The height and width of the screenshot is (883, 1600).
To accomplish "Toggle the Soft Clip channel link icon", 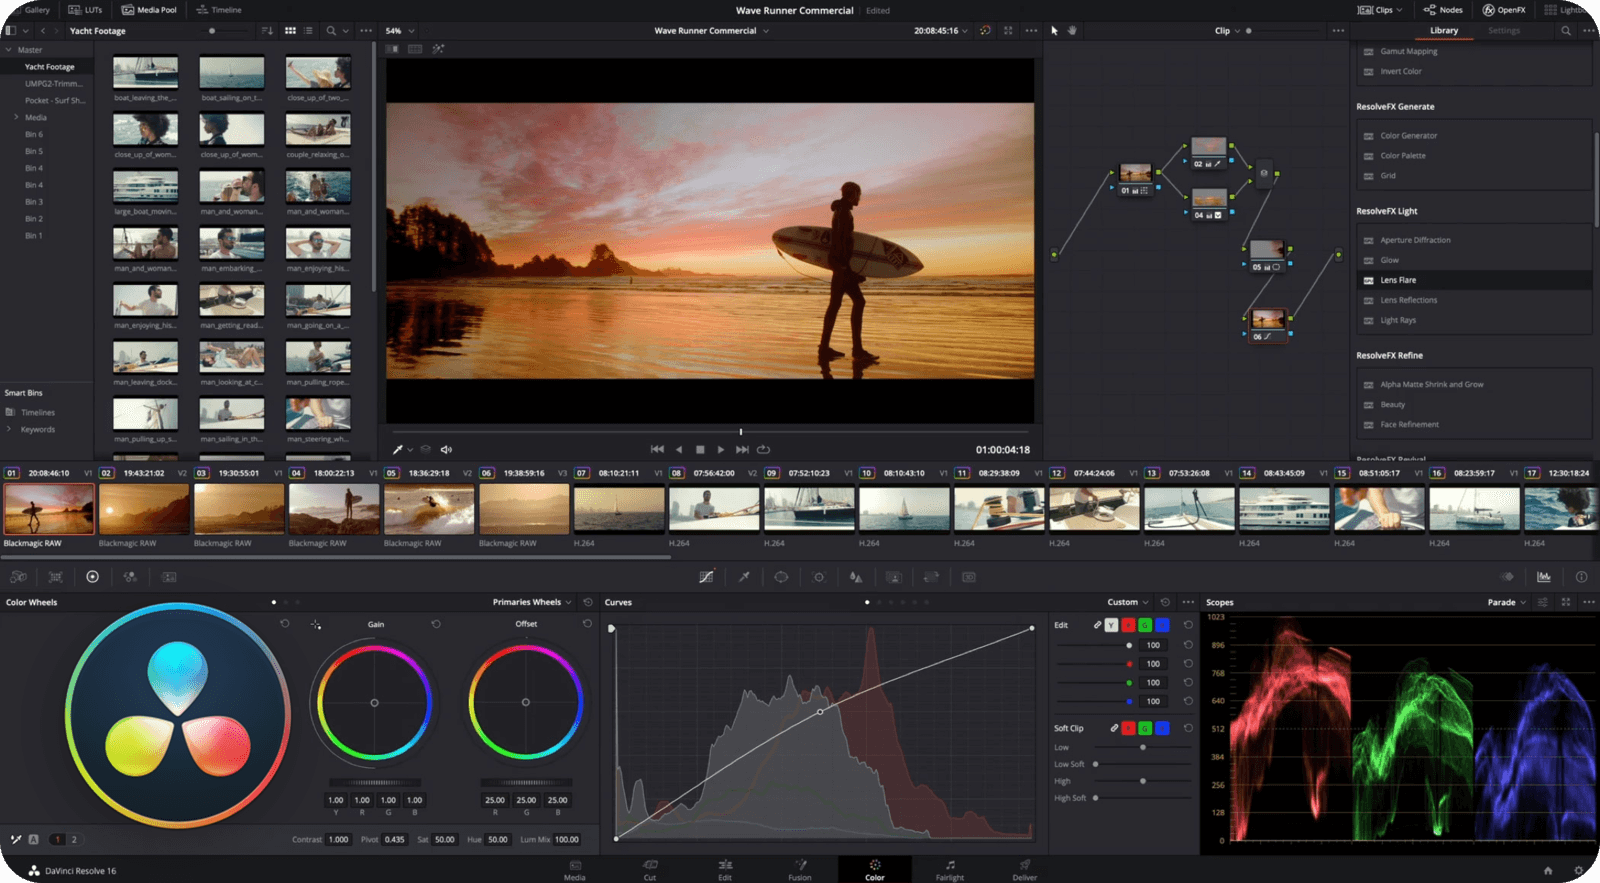I will point(1113,728).
